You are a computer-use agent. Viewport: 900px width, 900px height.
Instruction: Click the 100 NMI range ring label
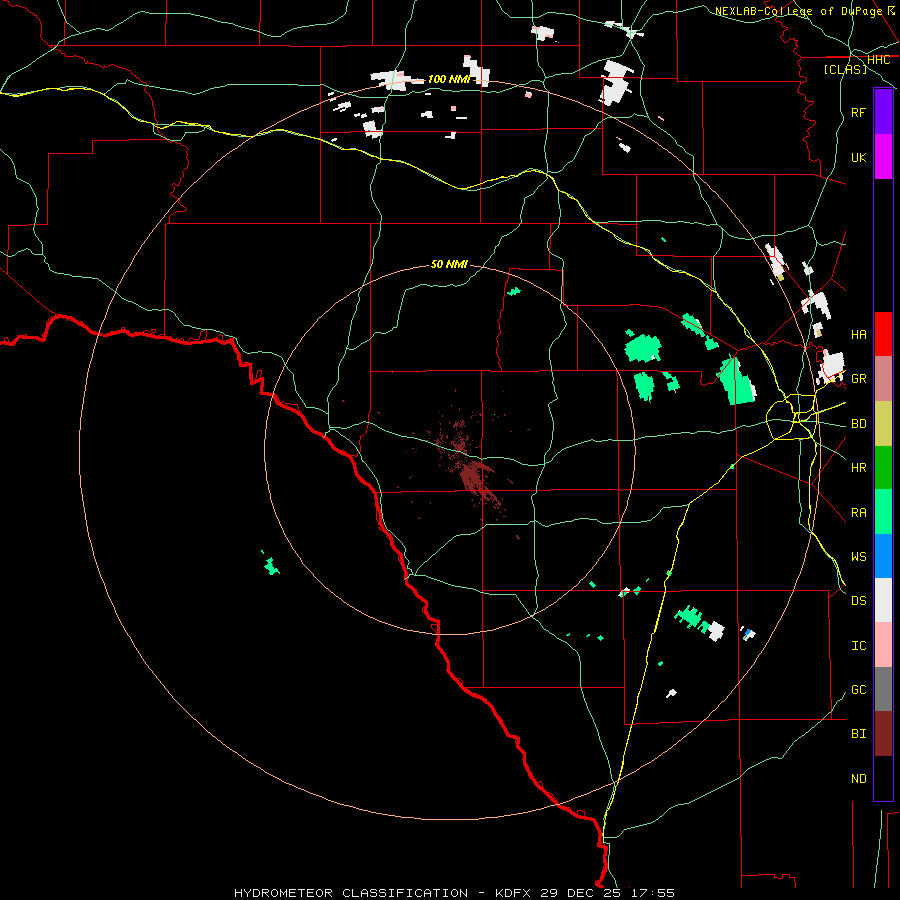pyautogui.click(x=449, y=79)
